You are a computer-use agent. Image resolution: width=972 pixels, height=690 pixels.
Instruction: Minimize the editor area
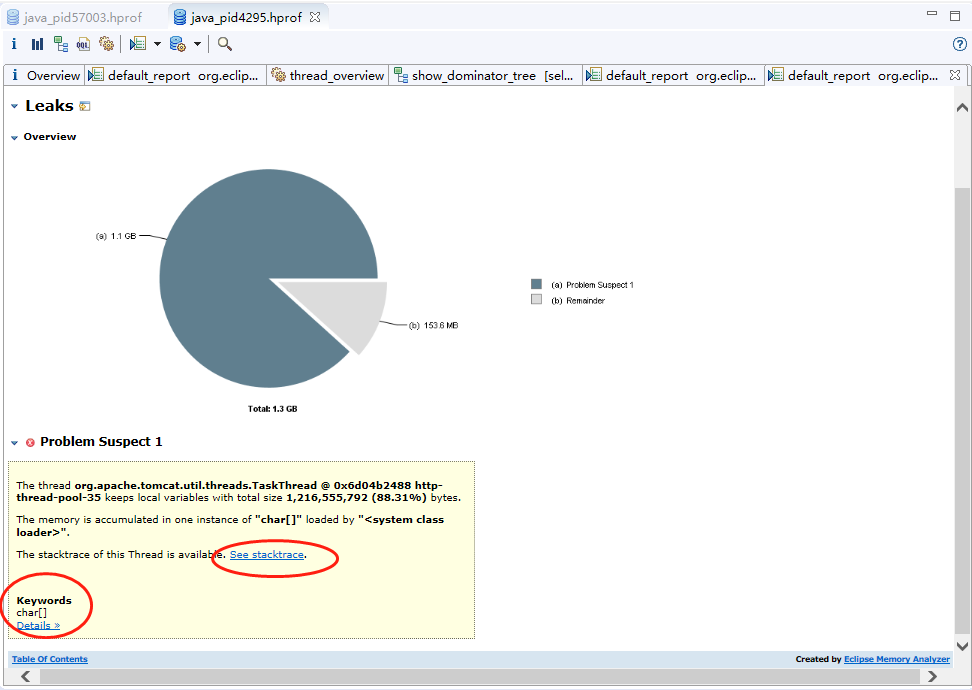(932, 13)
